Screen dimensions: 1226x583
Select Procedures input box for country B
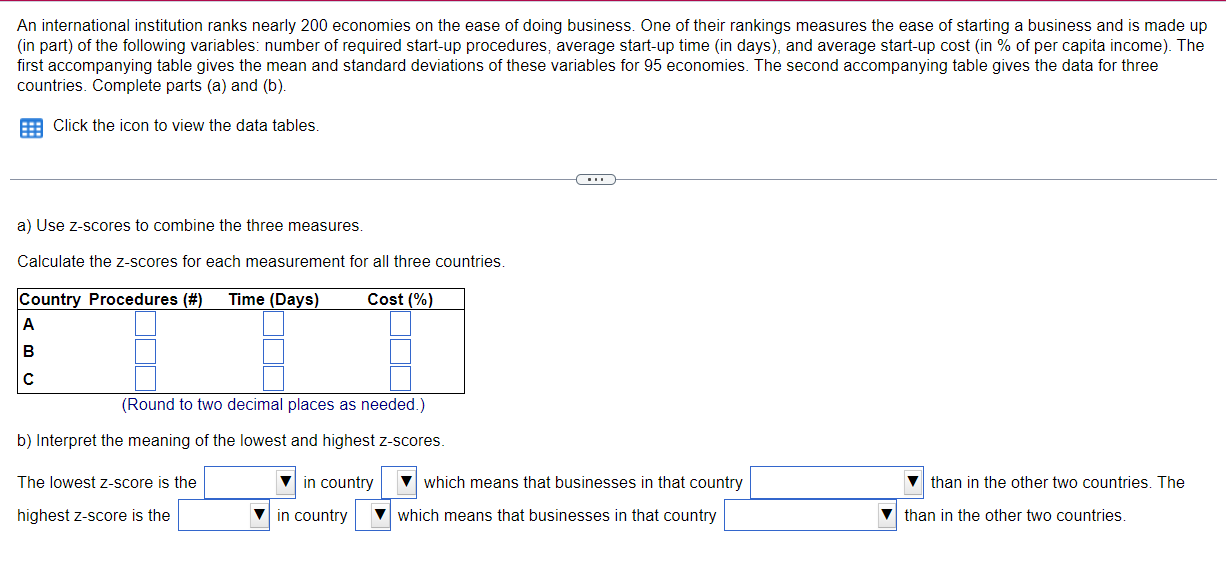click(x=145, y=351)
